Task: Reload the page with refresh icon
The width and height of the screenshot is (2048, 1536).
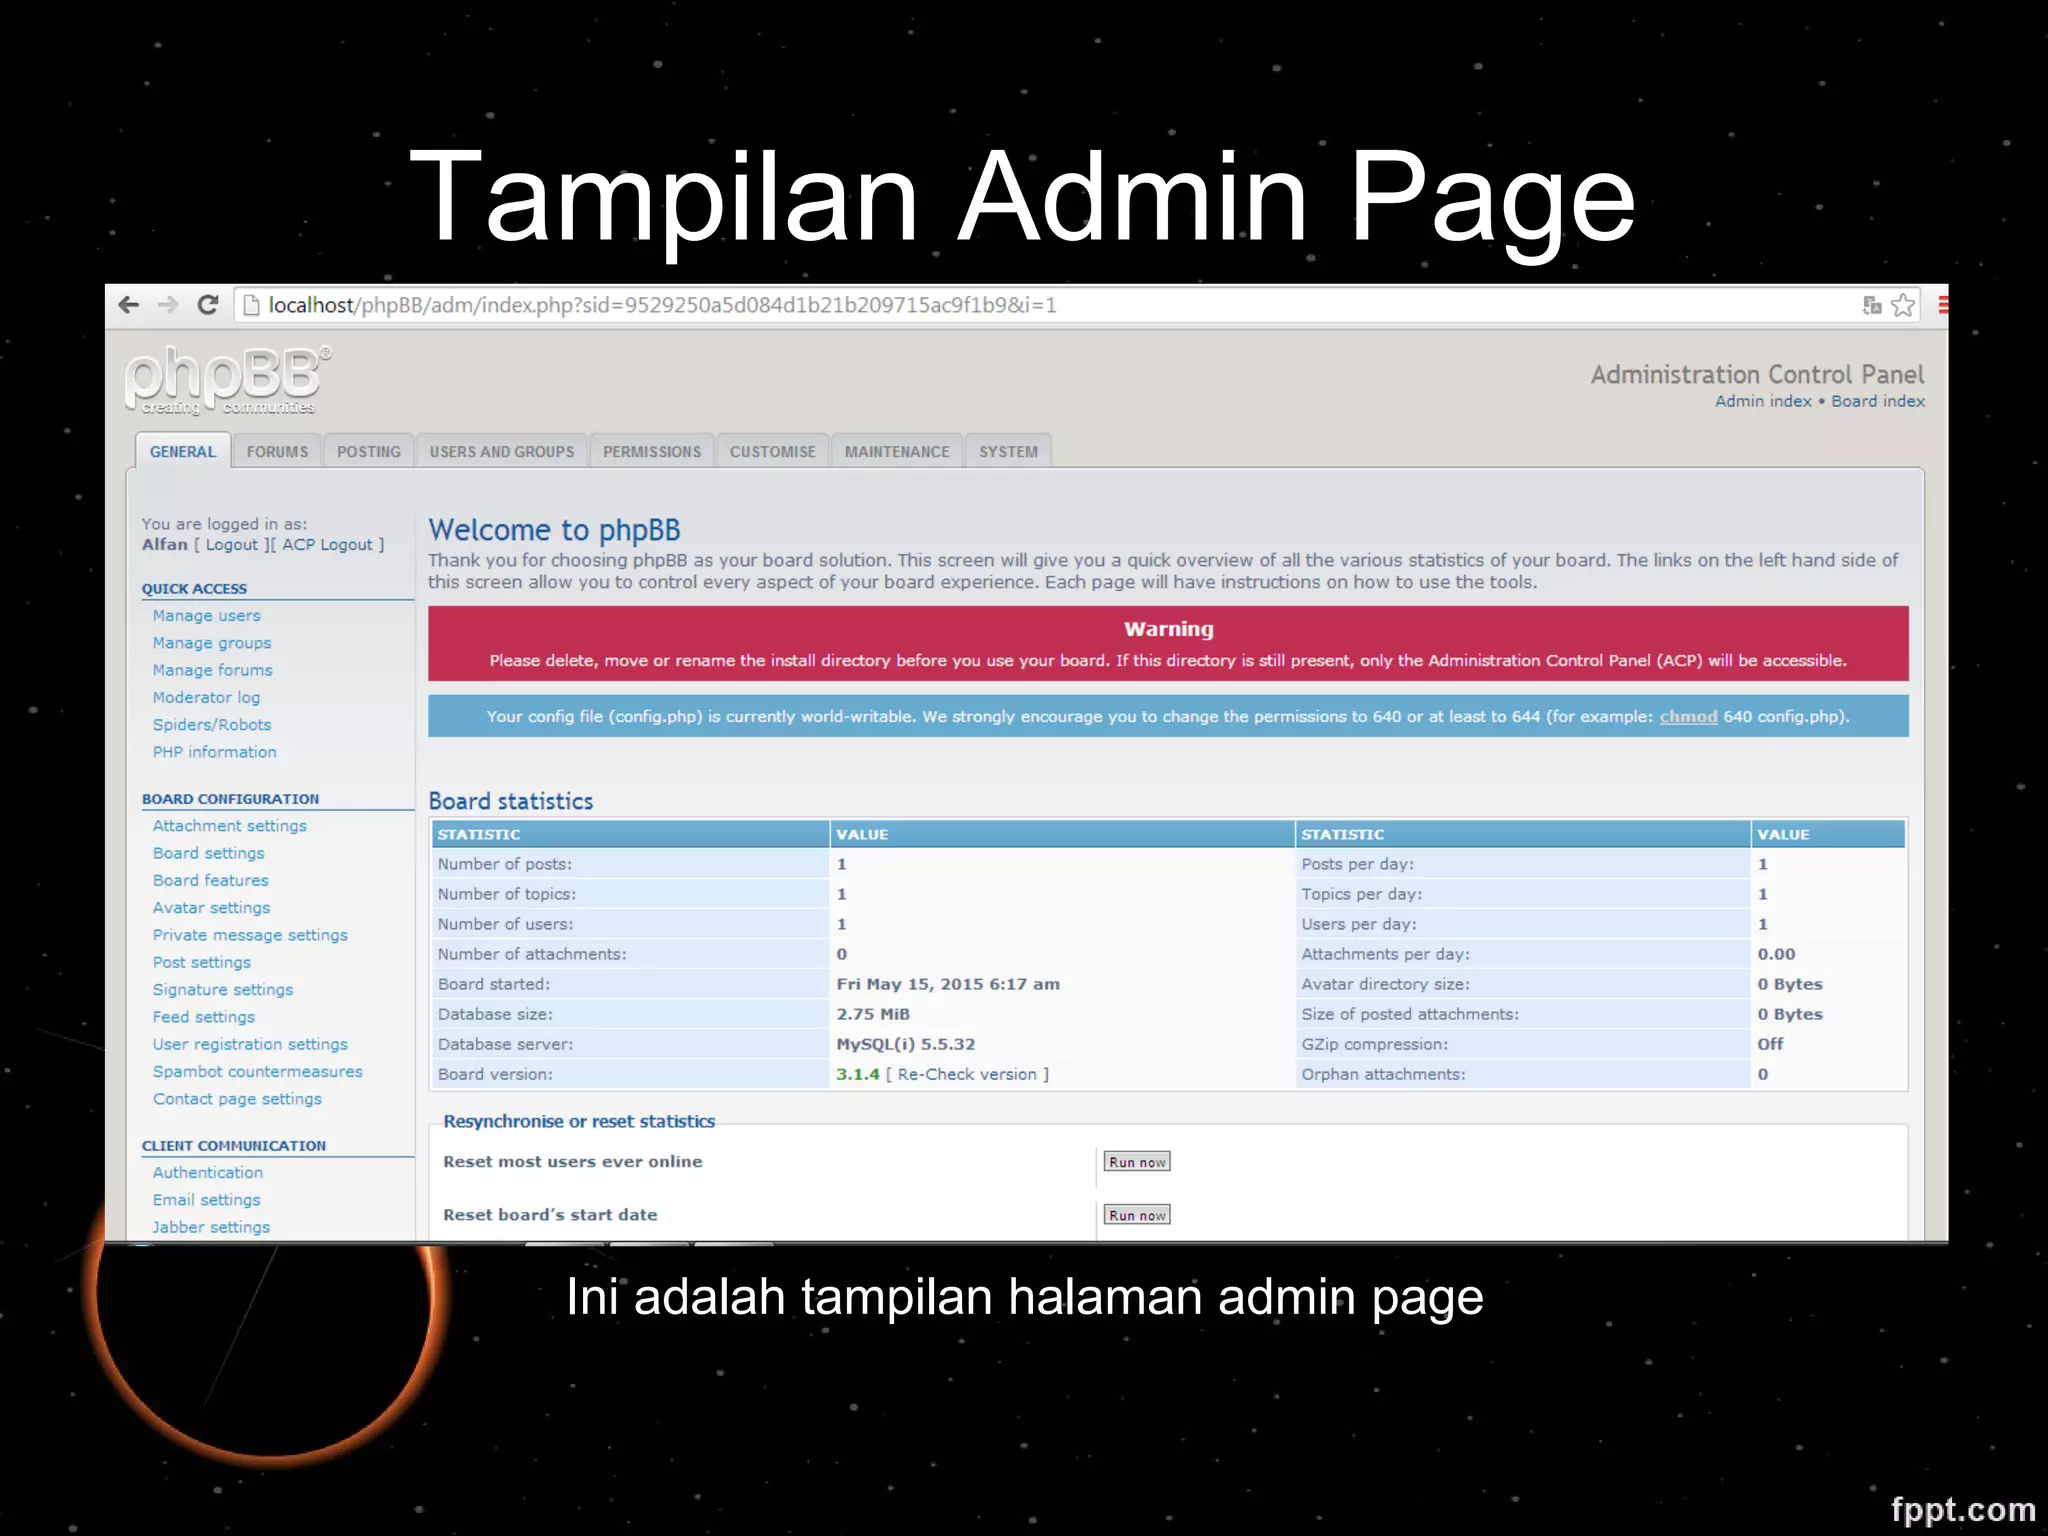Action: tap(207, 305)
